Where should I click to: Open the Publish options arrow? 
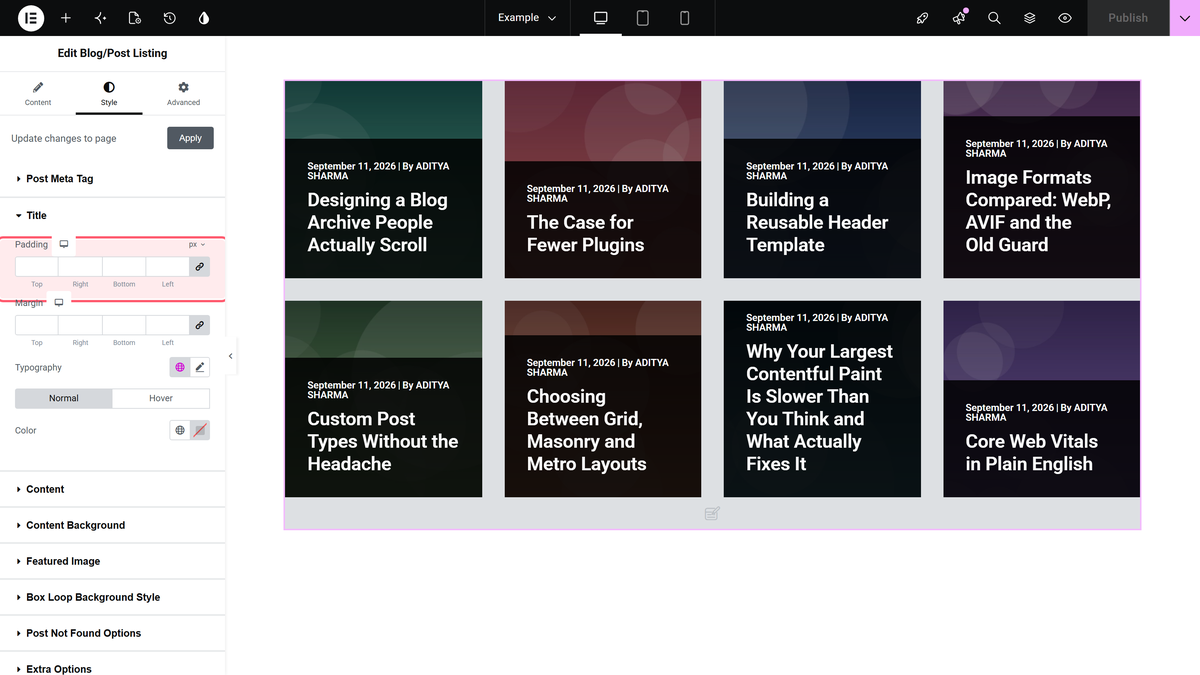click(1185, 18)
